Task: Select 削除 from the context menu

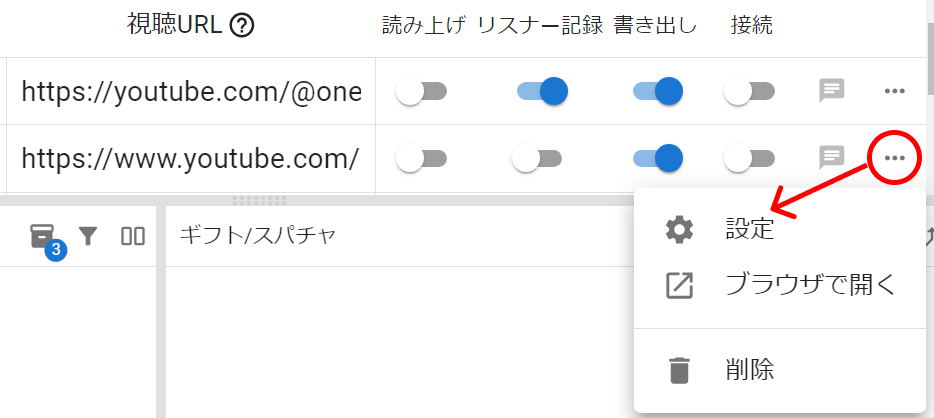Action: click(749, 370)
